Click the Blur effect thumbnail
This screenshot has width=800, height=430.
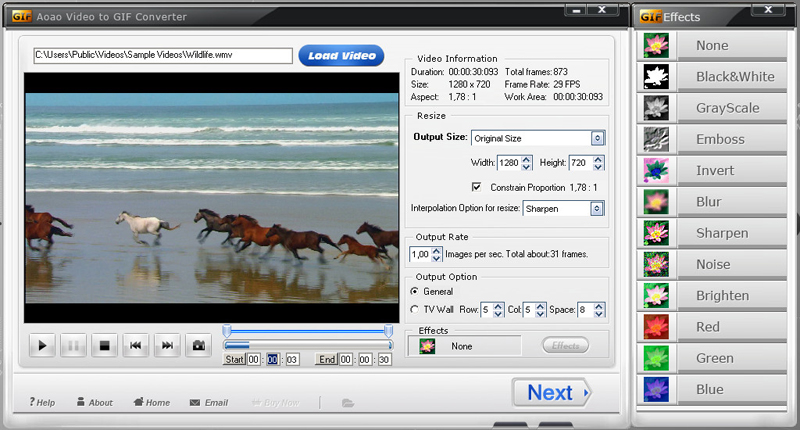coord(656,201)
